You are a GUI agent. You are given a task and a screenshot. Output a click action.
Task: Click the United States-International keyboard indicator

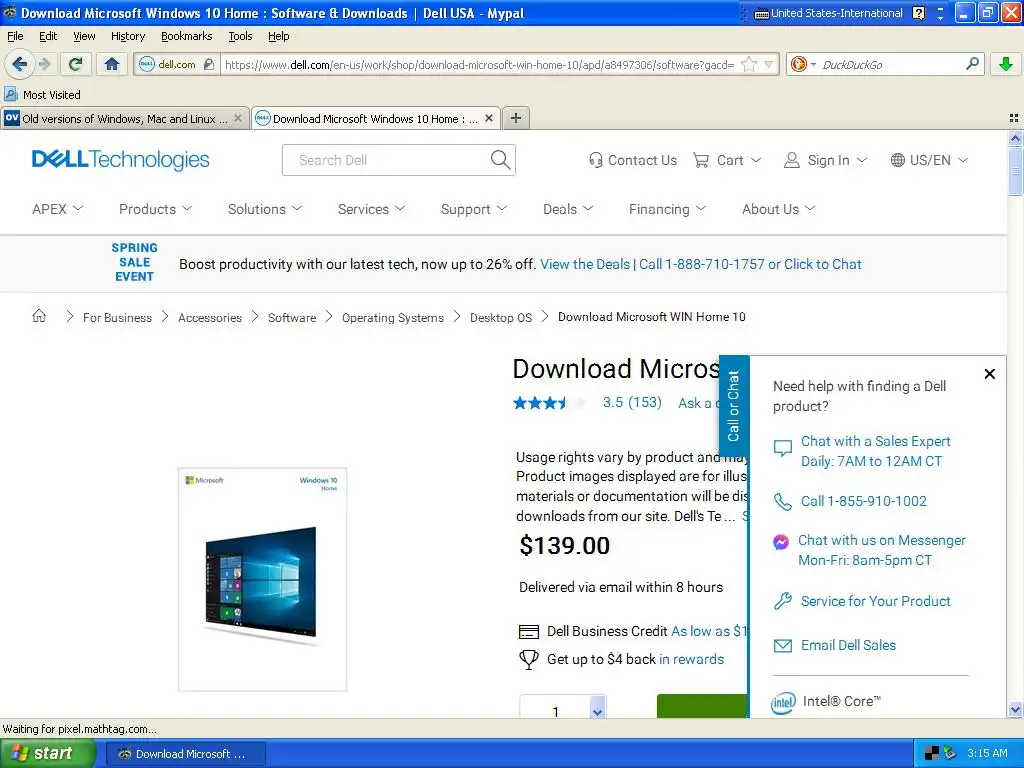pyautogui.click(x=829, y=13)
